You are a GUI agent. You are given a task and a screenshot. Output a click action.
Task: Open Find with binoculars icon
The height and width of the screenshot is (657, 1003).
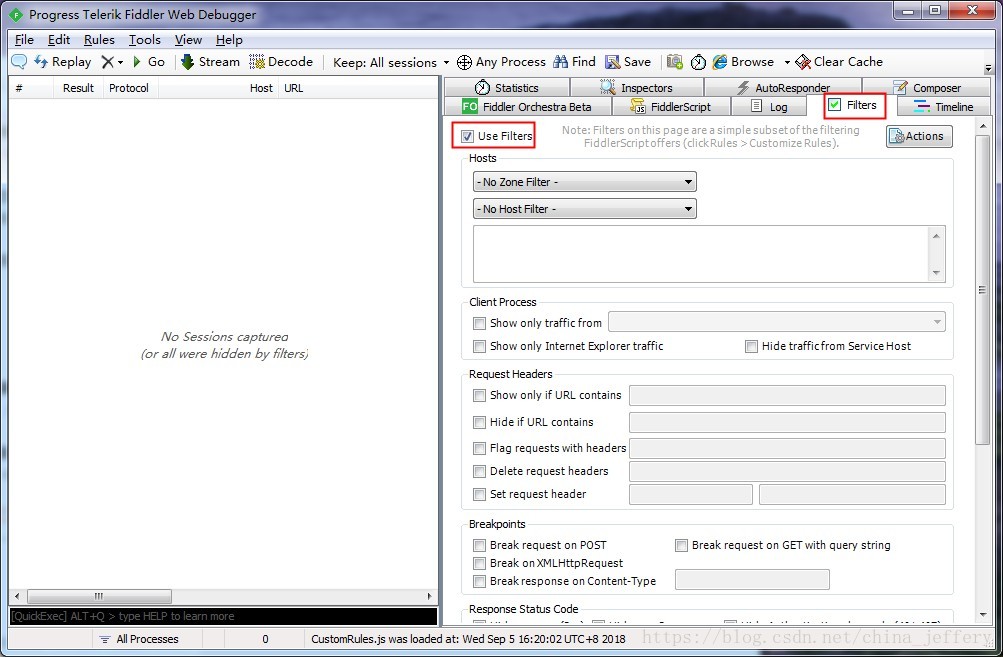click(x=574, y=62)
